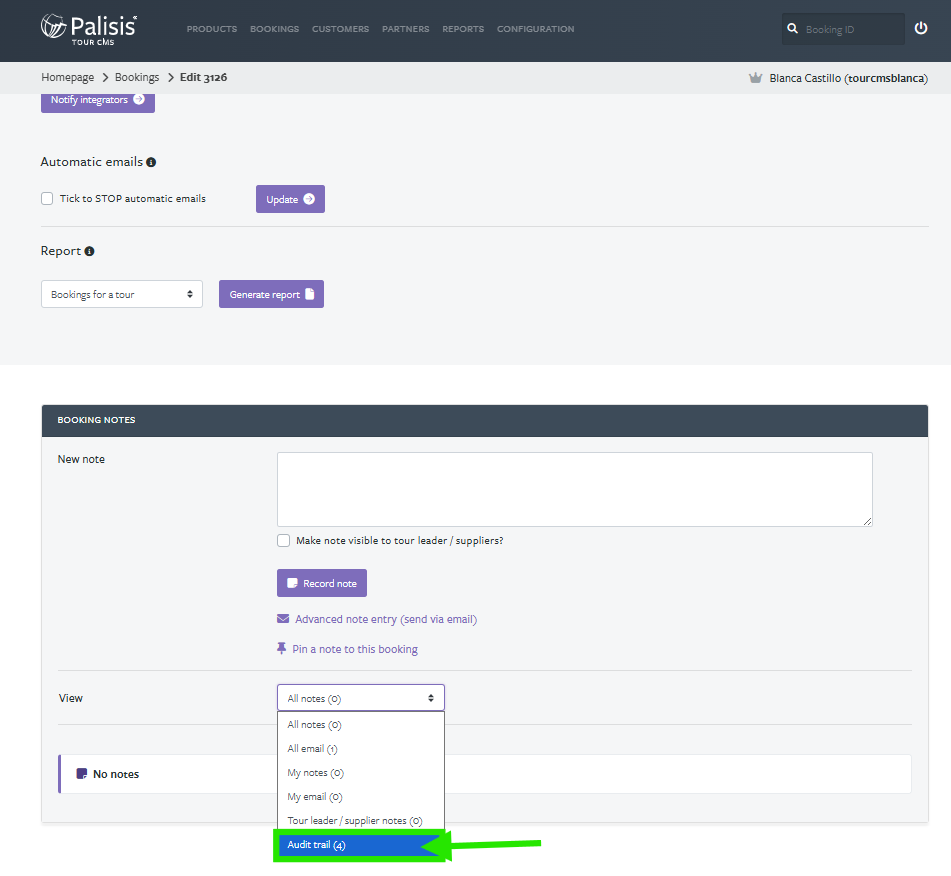Tick the STOP automatic emails checkbox
Viewport: 951px width, 876px height.
point(47,198)
